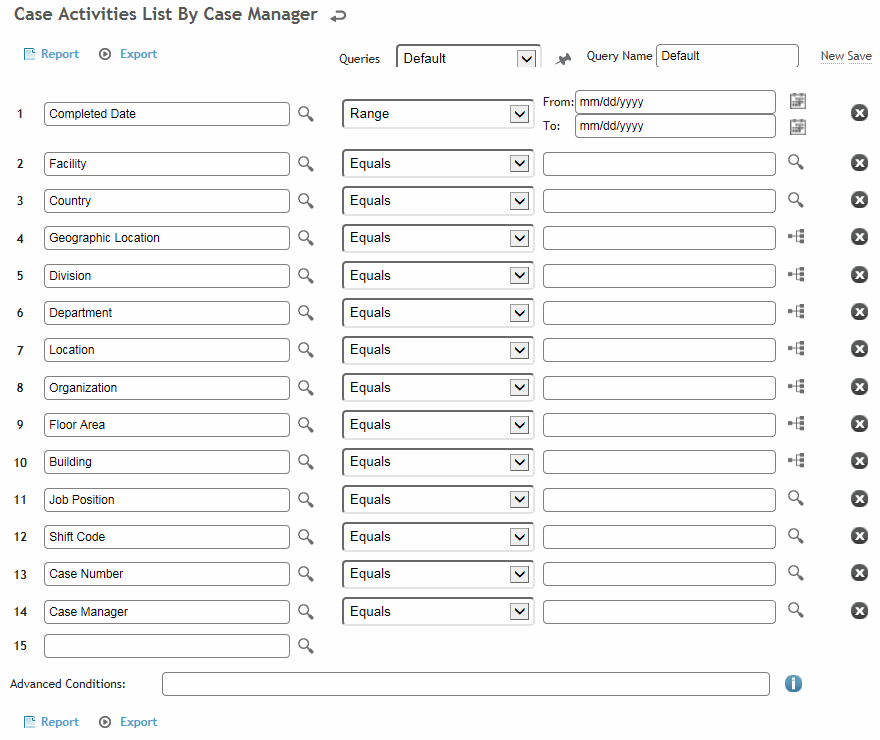This screenshot has width=880, height=740.
Task: Click the Shift Code field name box
Action: [x=167, y=537]
